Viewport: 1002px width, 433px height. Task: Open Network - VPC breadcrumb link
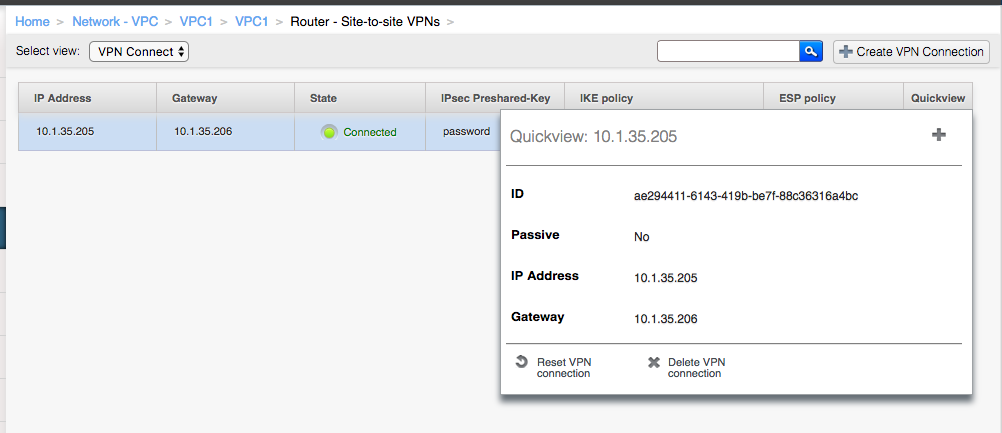(115, 22)
